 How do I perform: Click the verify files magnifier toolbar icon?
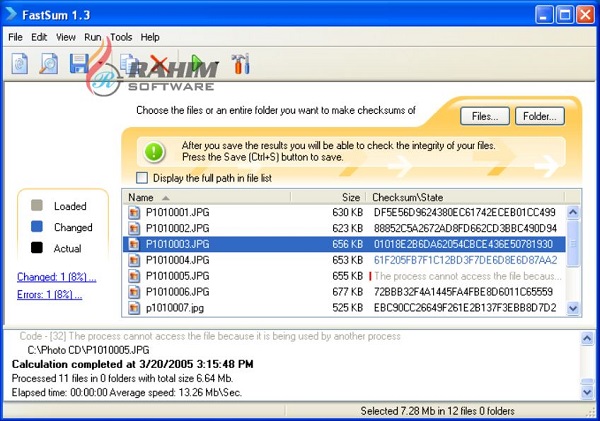pos(49,63)
